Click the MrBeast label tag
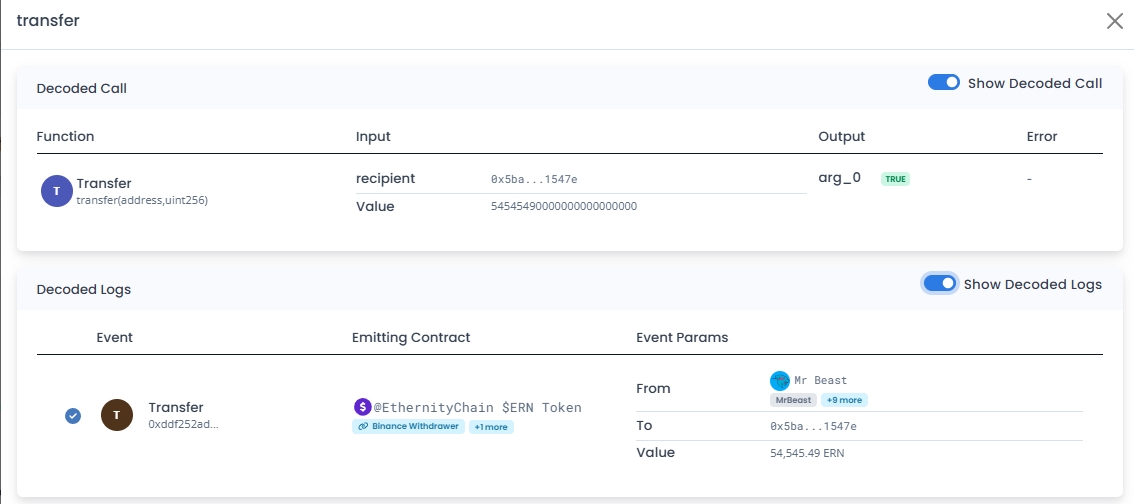Image resolution: width=1134 pixels, height=504 pixels. click(x=793, y=400)
